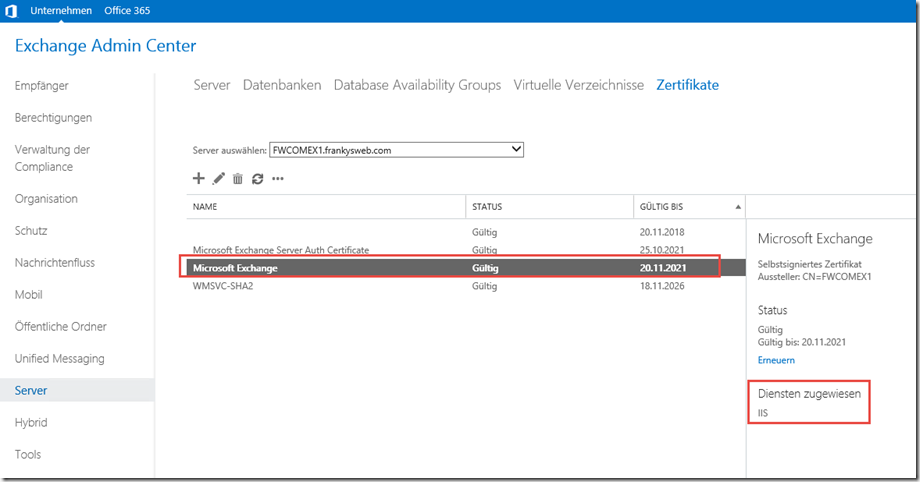Open Database Availability Groups tab
The width and height of the screenshot is (920, 482).
[x=417, y=85]
